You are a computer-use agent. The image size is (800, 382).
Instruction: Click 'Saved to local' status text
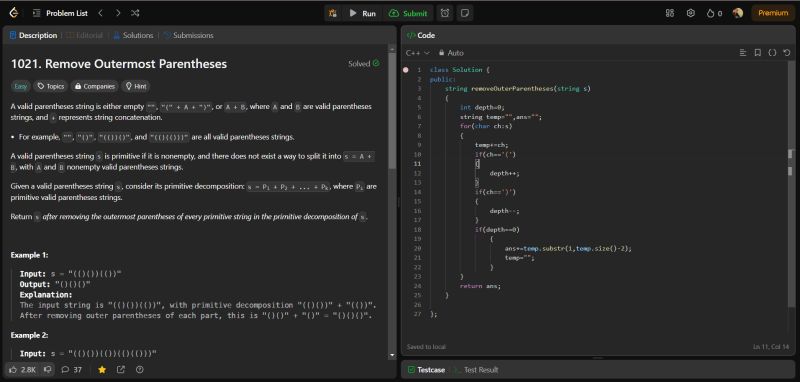pos(426,347)
